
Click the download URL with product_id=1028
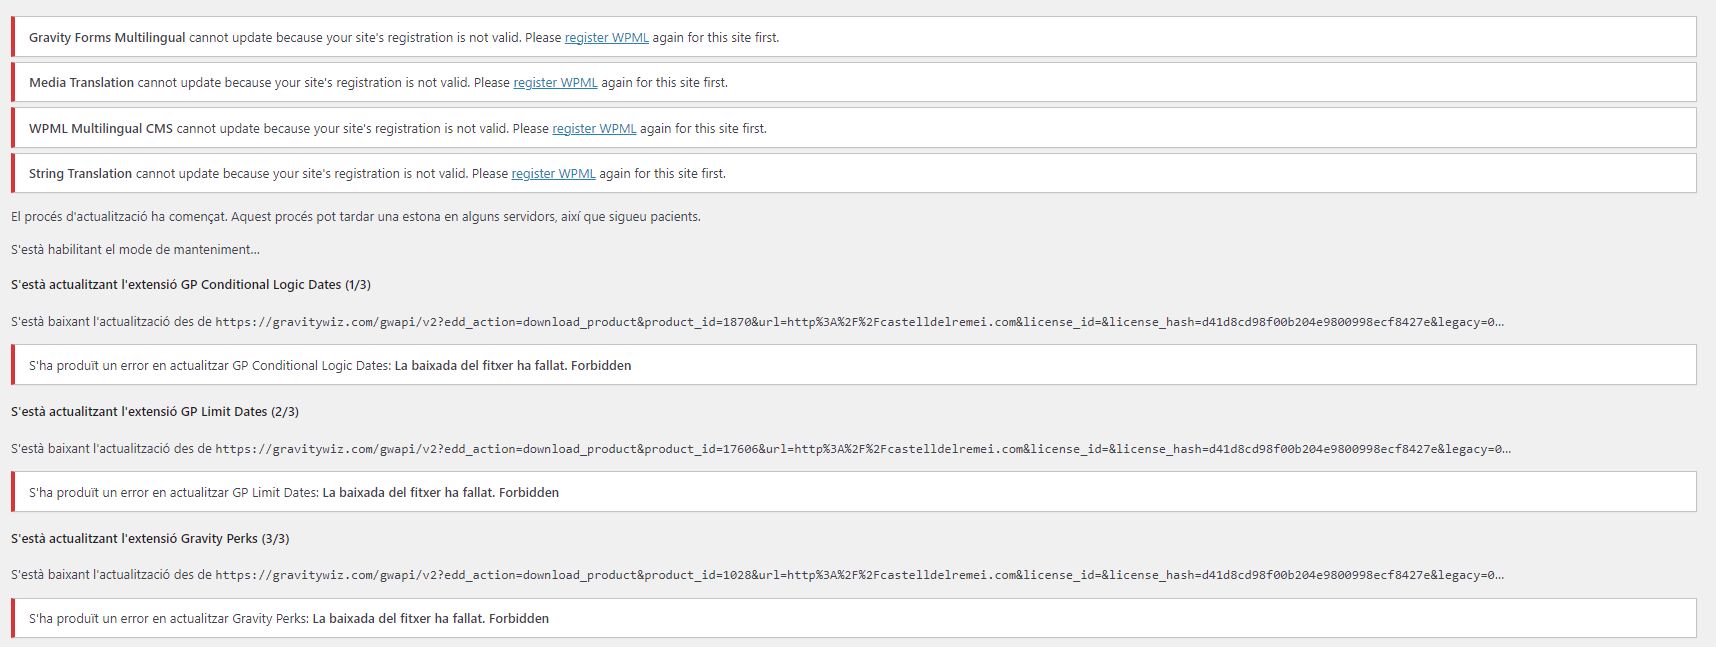[x=859, y=575]
